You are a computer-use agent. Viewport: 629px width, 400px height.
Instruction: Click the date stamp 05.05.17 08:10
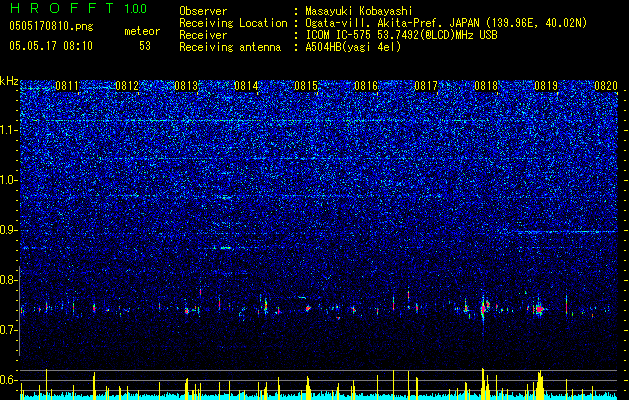pos(51,46)
